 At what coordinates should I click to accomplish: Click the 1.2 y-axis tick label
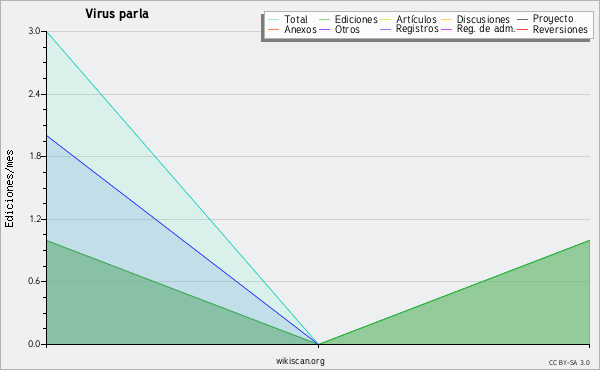pyautogui.click(x=34, y=219)
